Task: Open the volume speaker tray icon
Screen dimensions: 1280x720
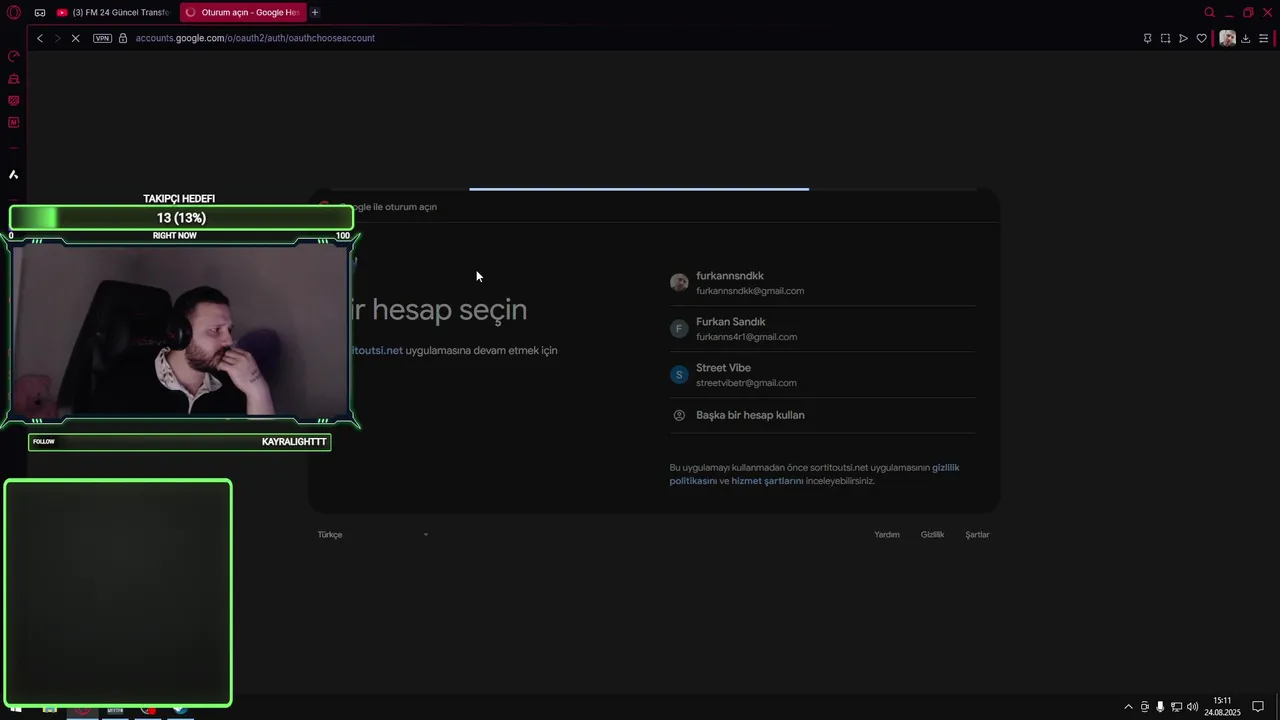Action: point(1192,707)
